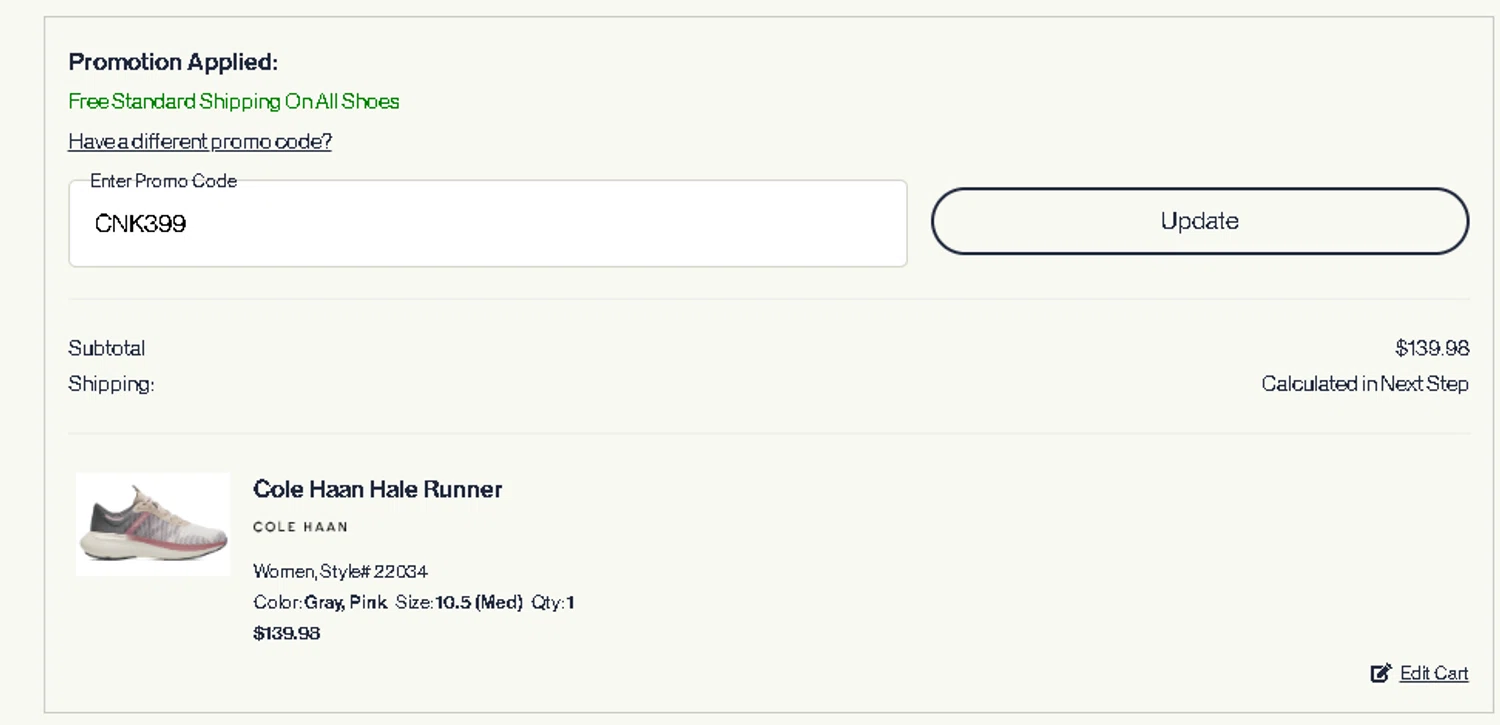The image size is (1500, 725).
Task: Click the Enter Promo Code field label
Action: [x=163, y=181]
